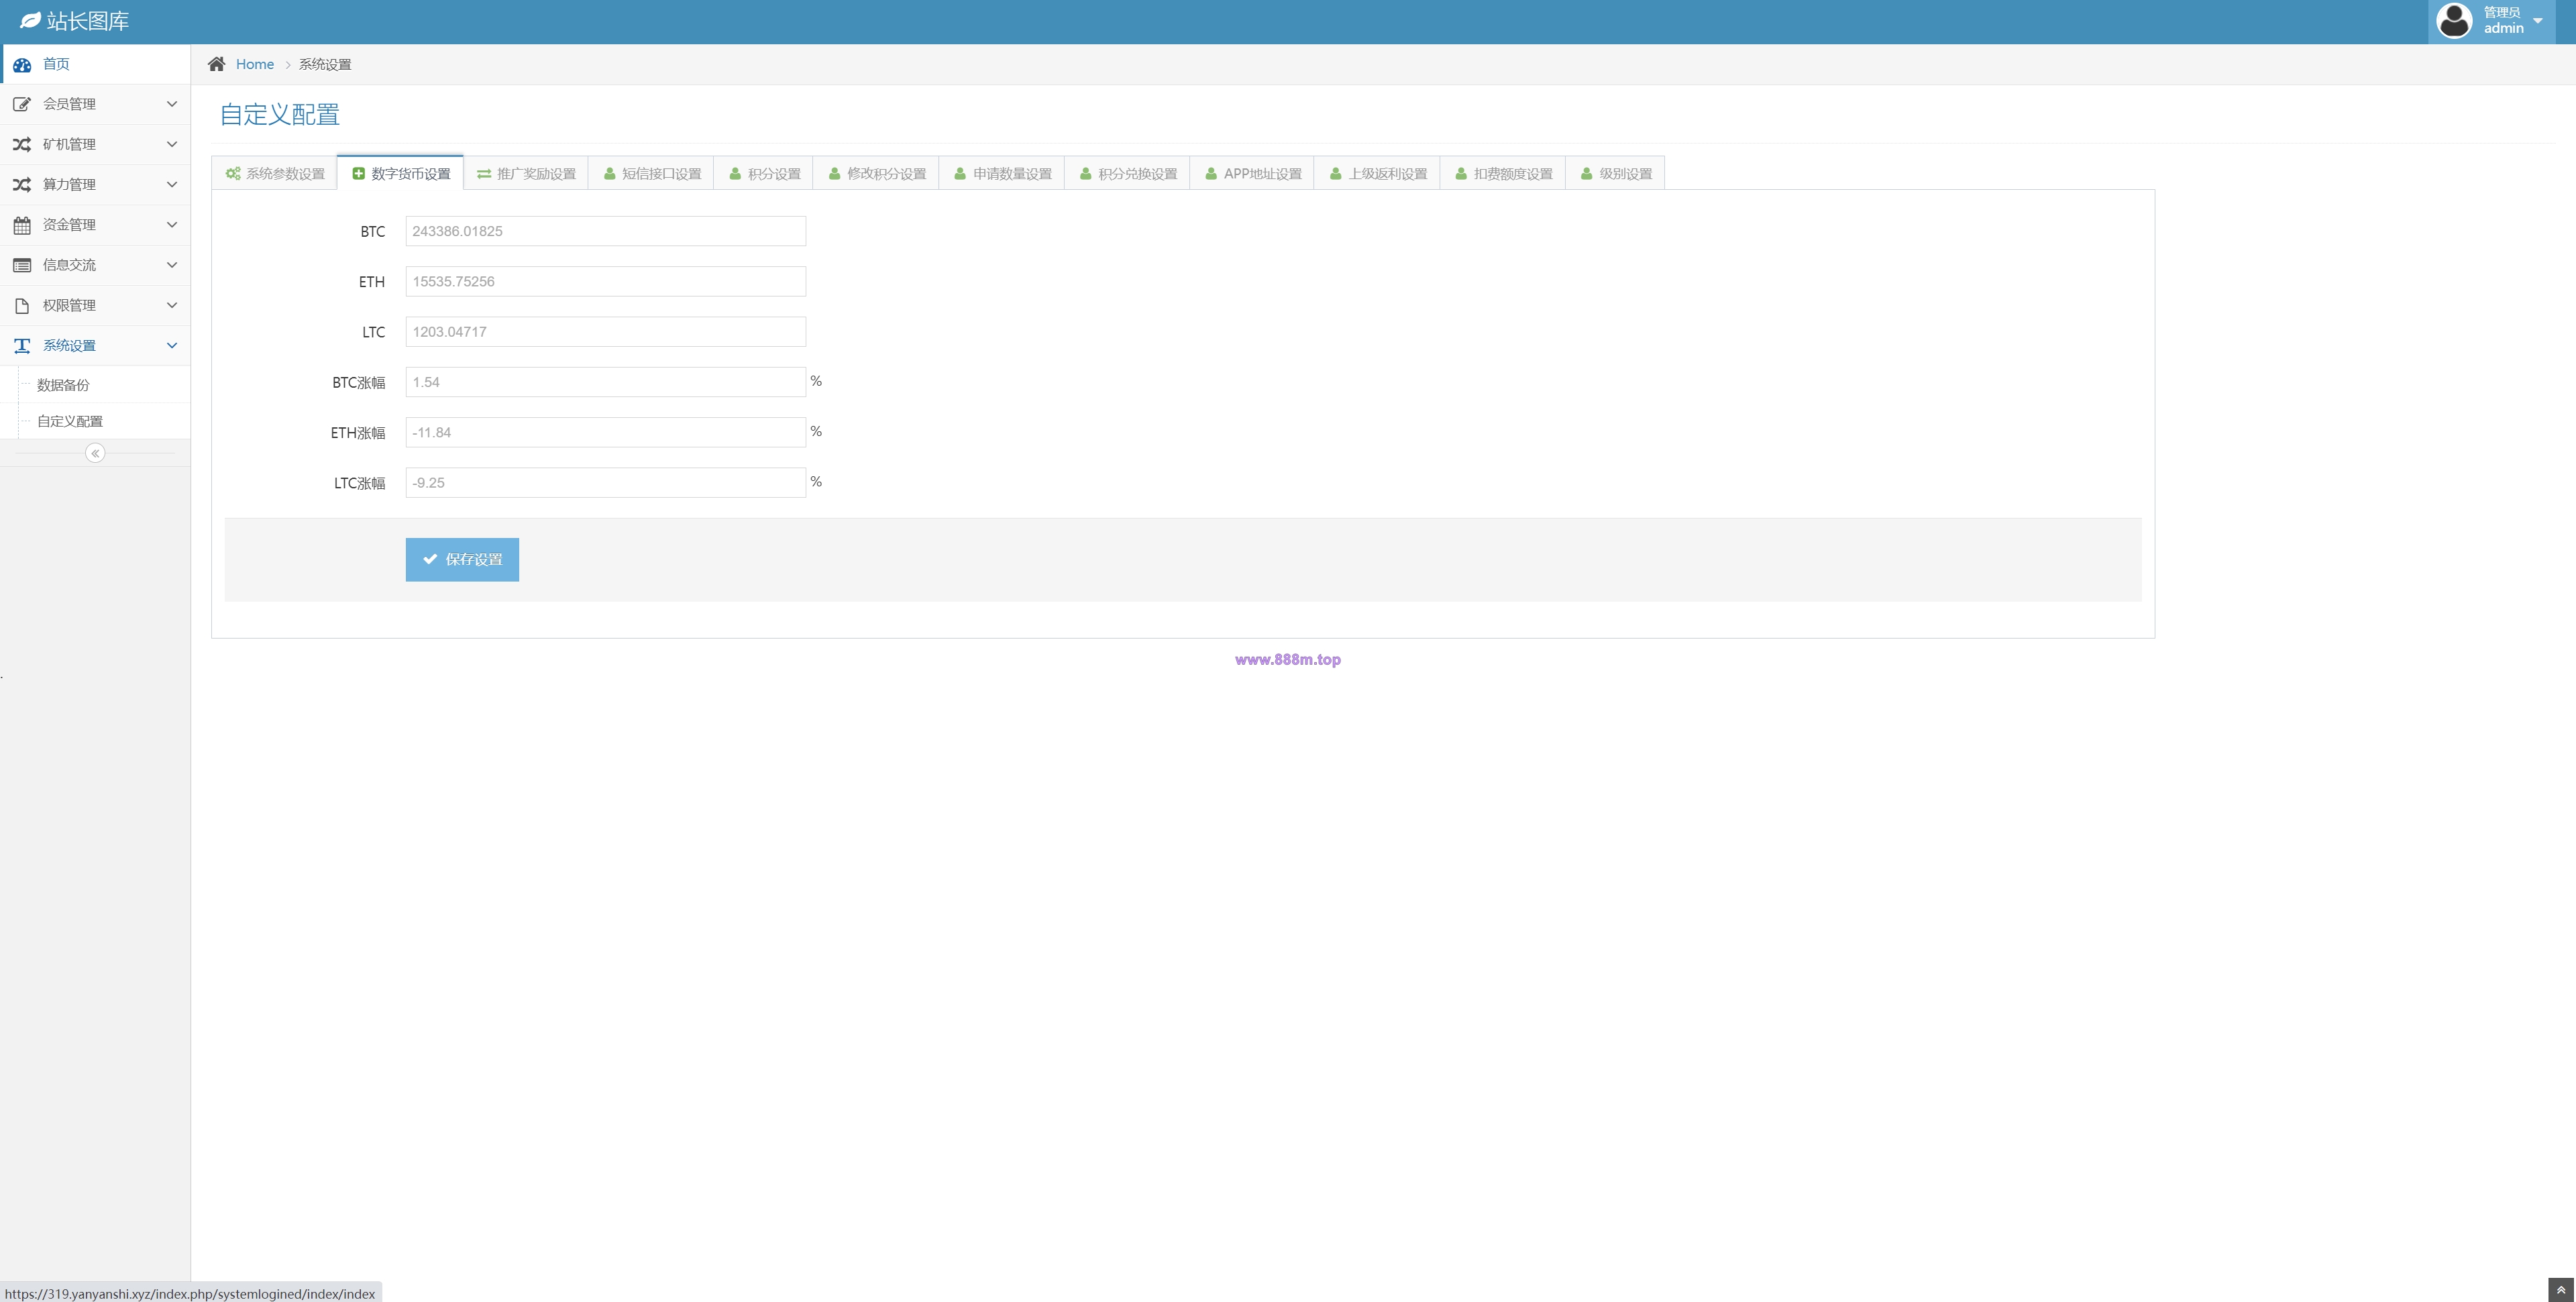Collapse the 系统设置 menu chevron
The height and width of the screenshot is (1302, 2576).
click(x=172, y=345)
